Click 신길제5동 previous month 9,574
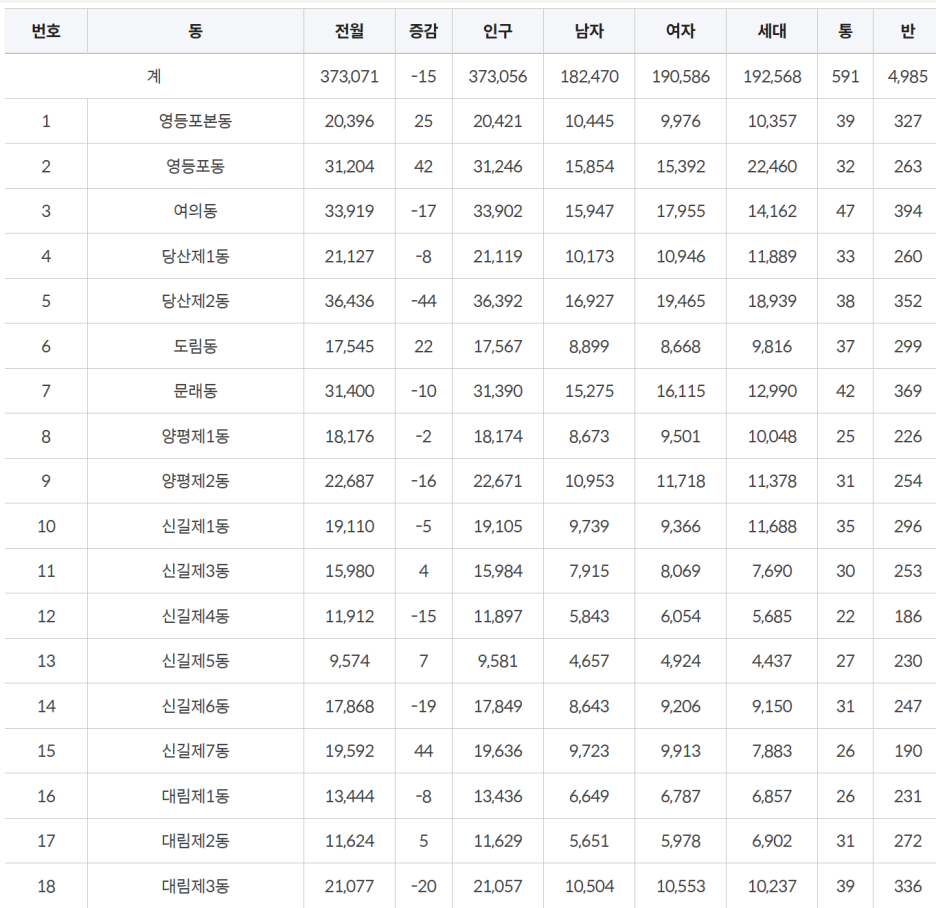 [x=349, y=661]
